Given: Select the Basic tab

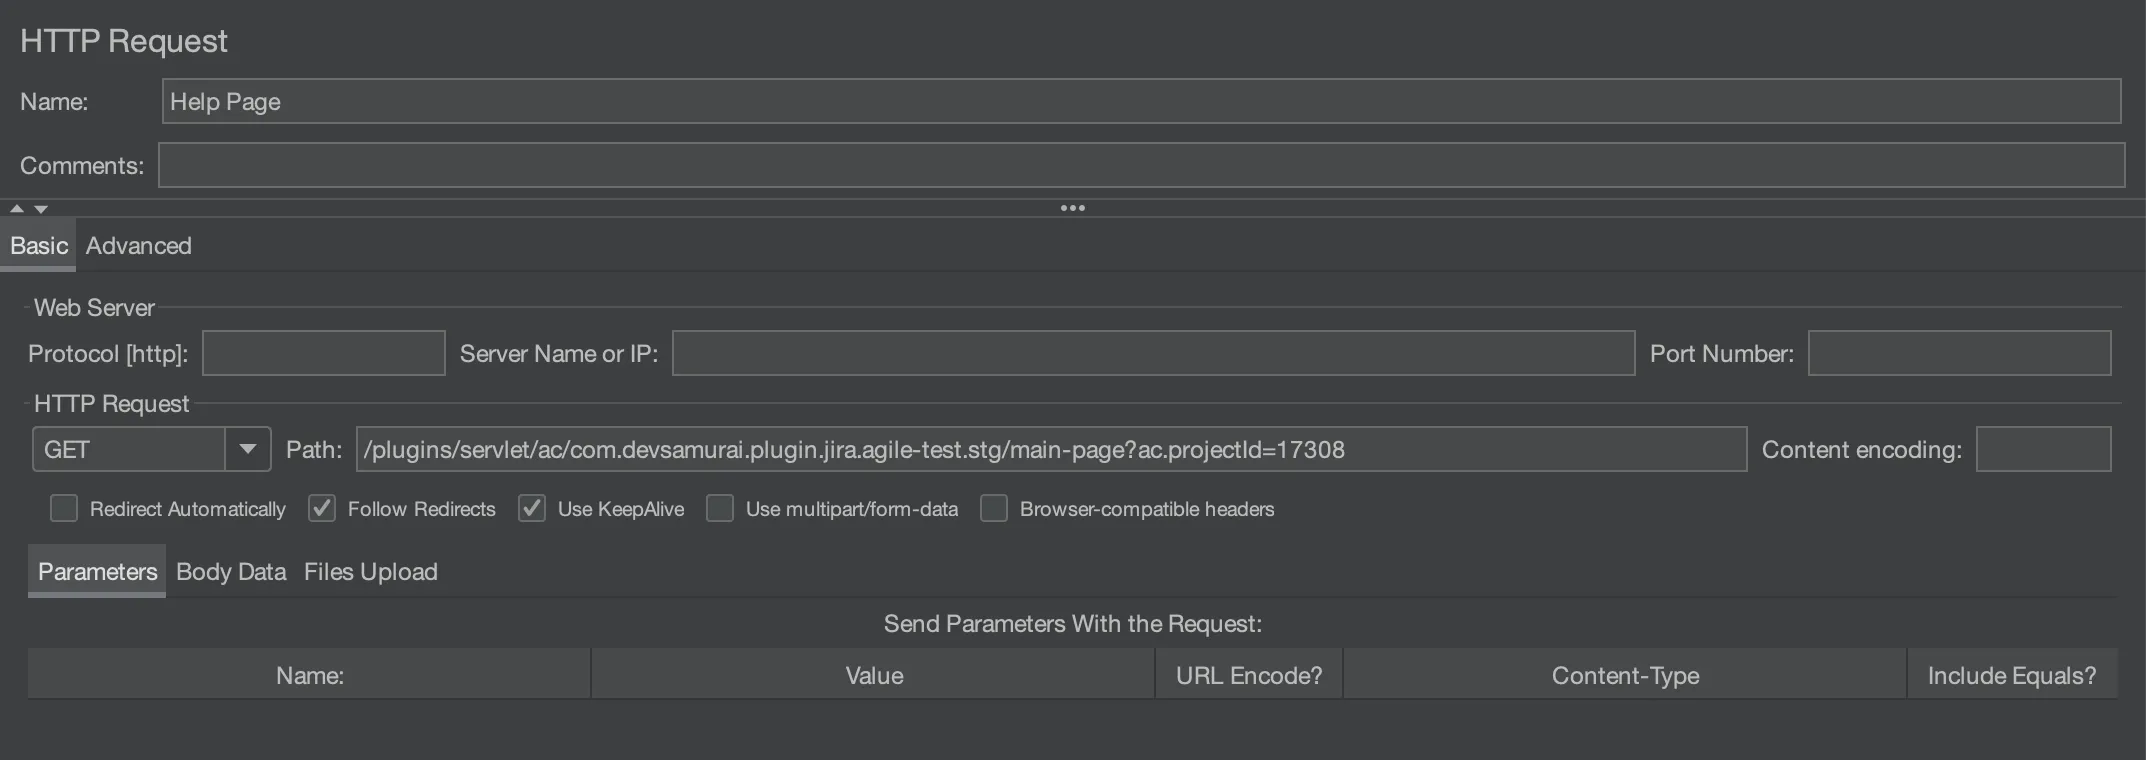Looking at the screenshot, I should [39, 246].
